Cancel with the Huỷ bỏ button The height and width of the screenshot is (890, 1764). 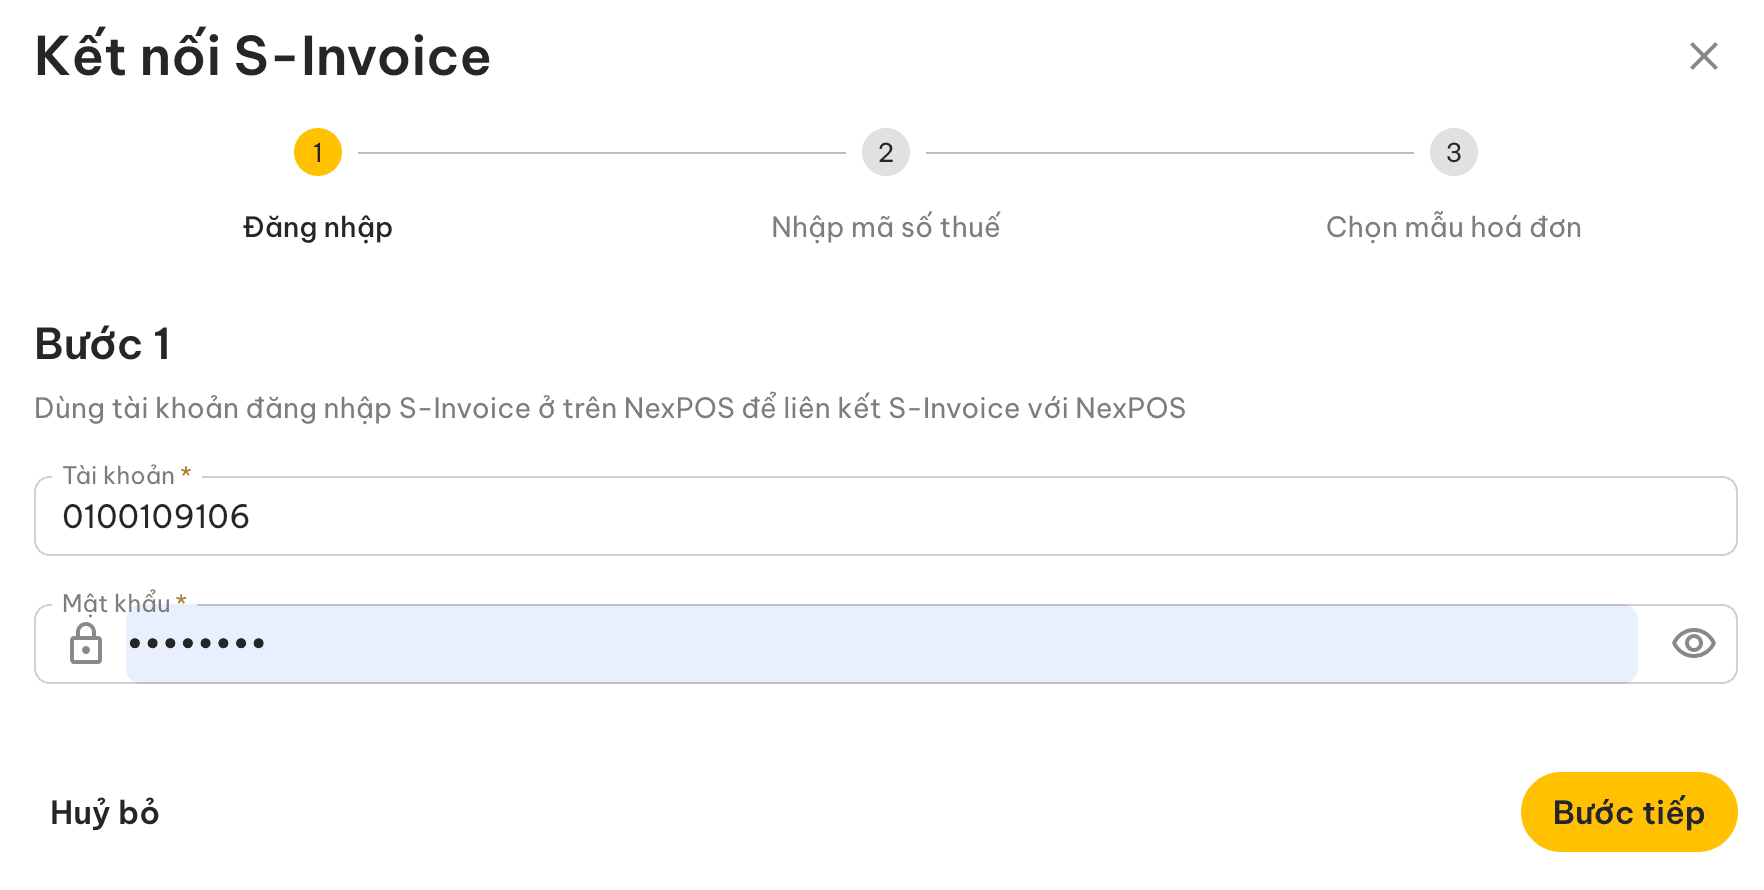click(x=105, y=812)
